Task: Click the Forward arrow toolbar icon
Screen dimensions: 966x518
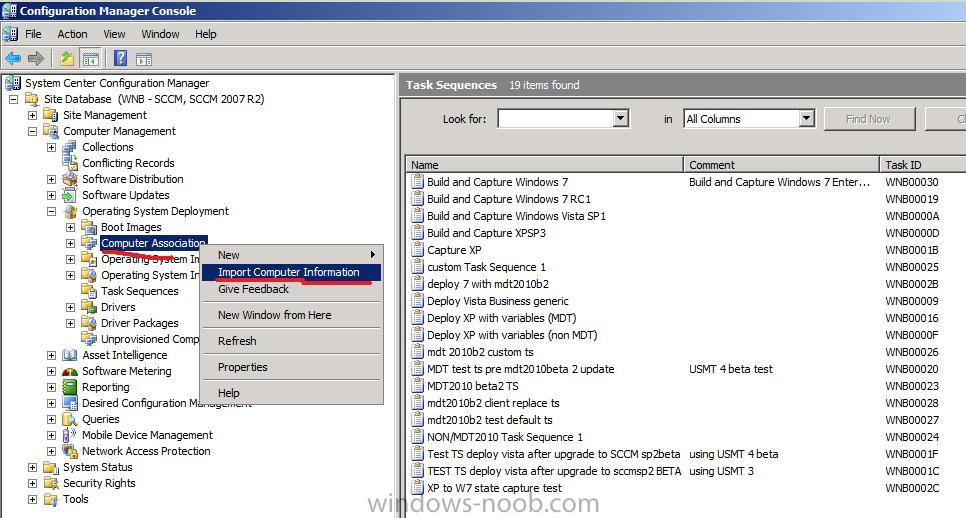Action: point(36,59)
